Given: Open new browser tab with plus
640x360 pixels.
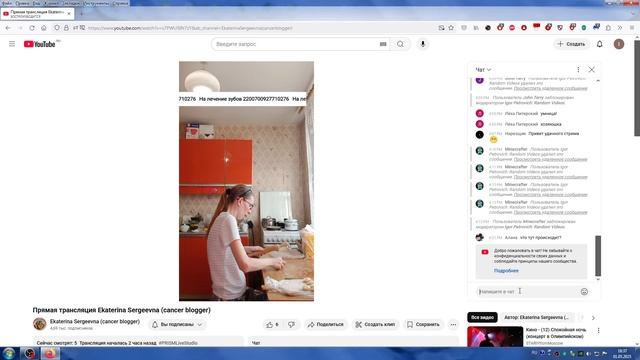Looking at the screenshot, I should point(81,14).
